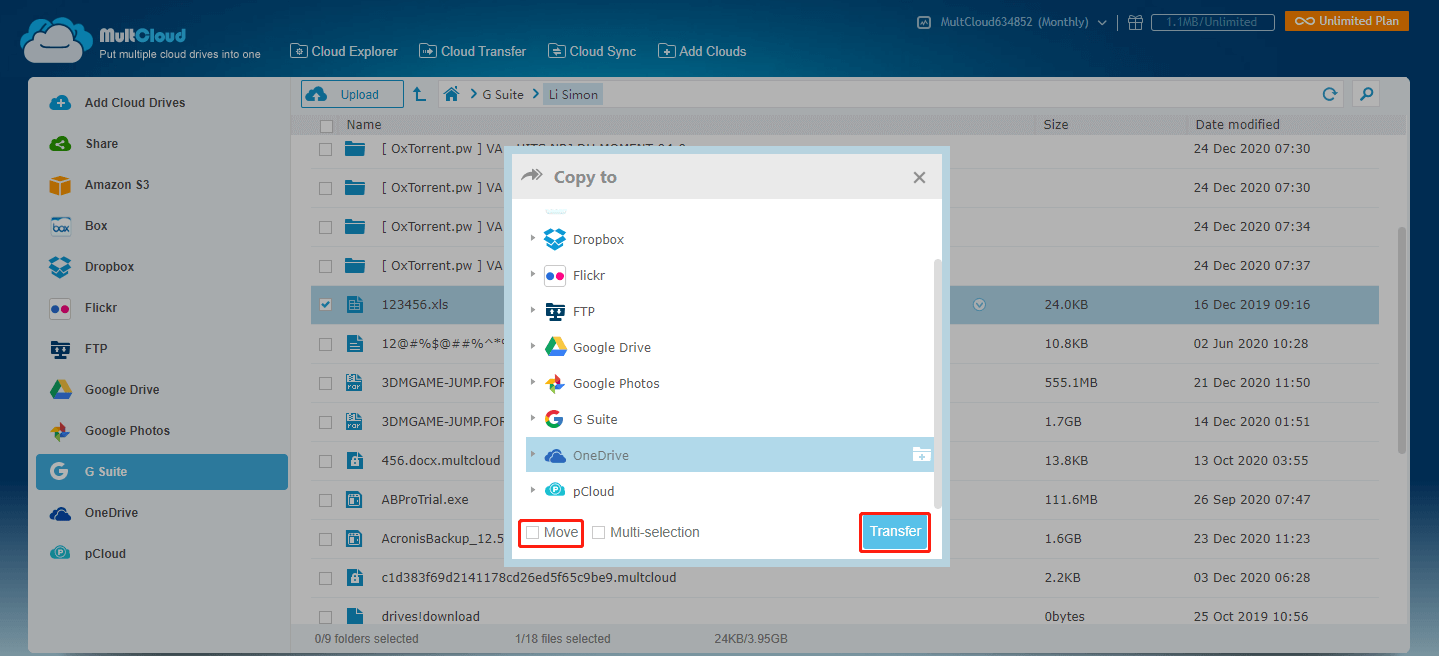The image size is (1439, 656).
Task: Open the gift box icon in header
Action: tap(1134, 22)
